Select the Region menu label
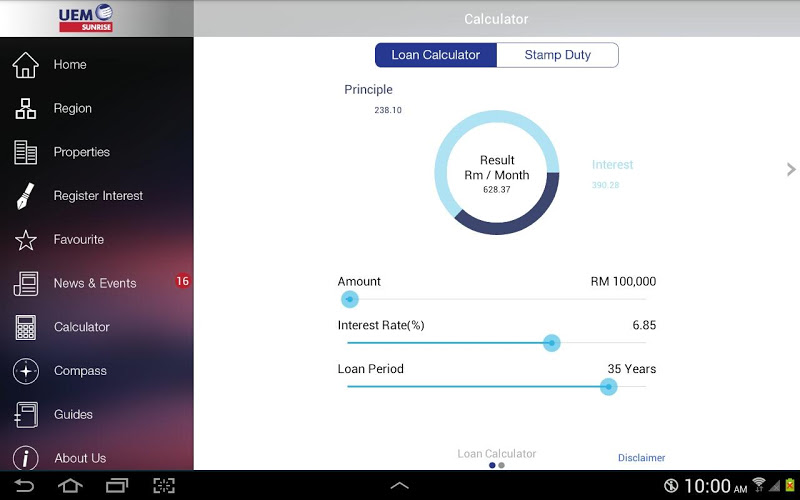This screenshot has width=800, height=500. (72, 109)
